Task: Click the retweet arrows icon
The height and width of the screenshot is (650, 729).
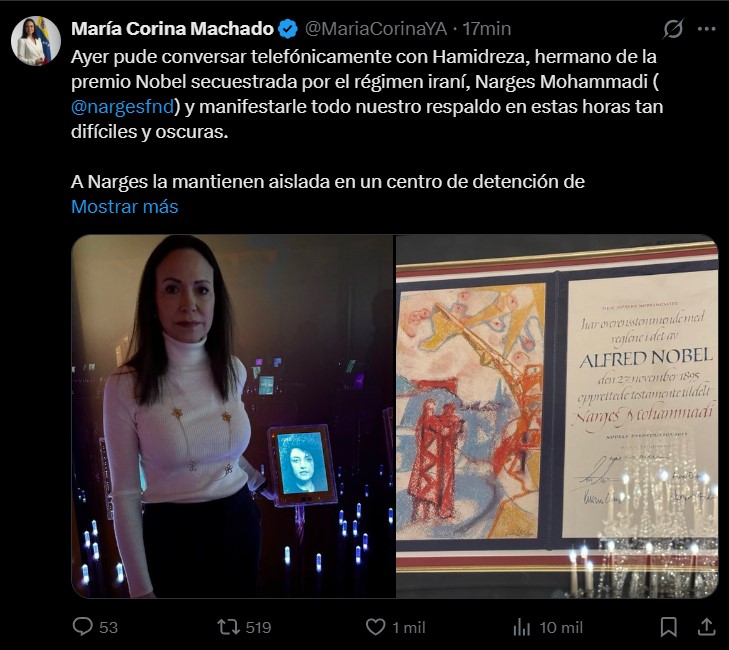Action: [228, 627]
